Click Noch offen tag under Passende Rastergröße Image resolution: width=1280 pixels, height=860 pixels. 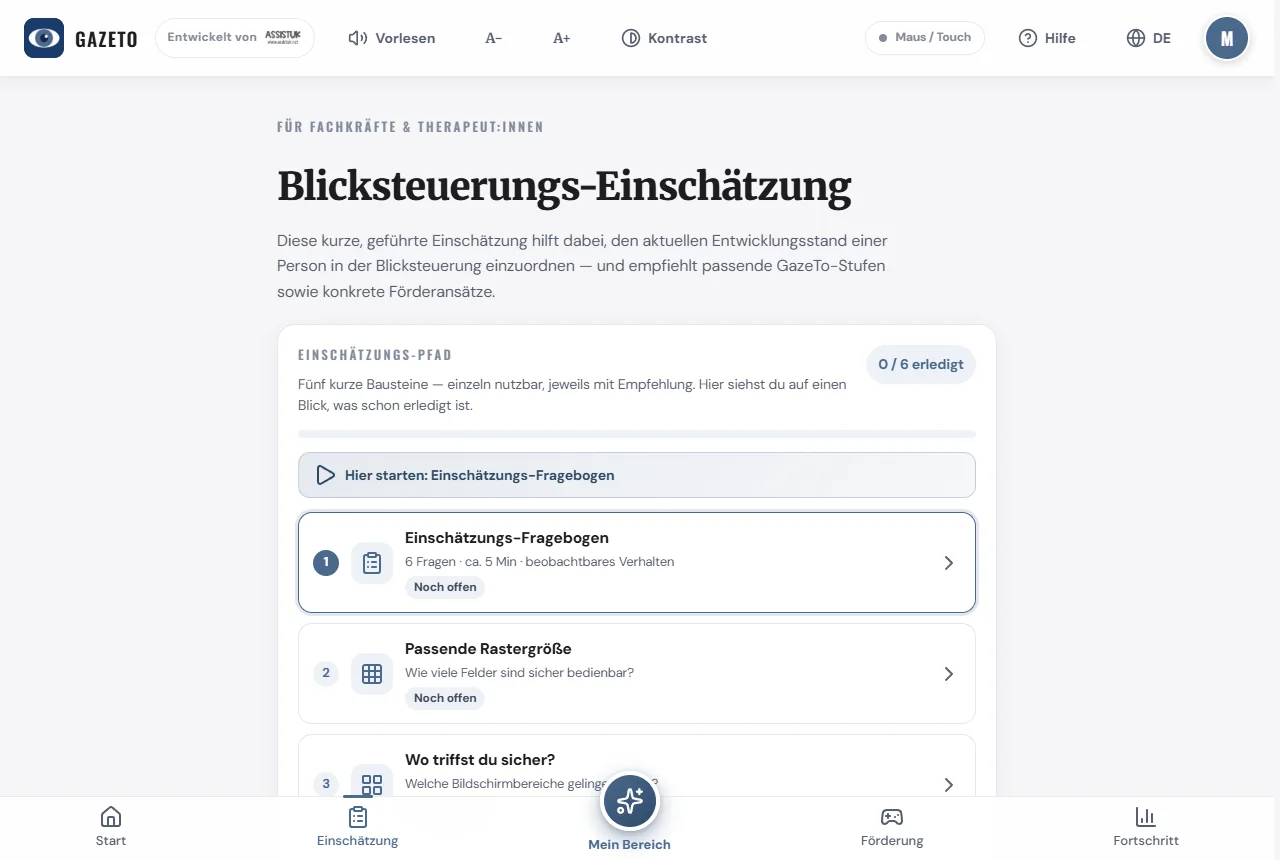[445, 698]
